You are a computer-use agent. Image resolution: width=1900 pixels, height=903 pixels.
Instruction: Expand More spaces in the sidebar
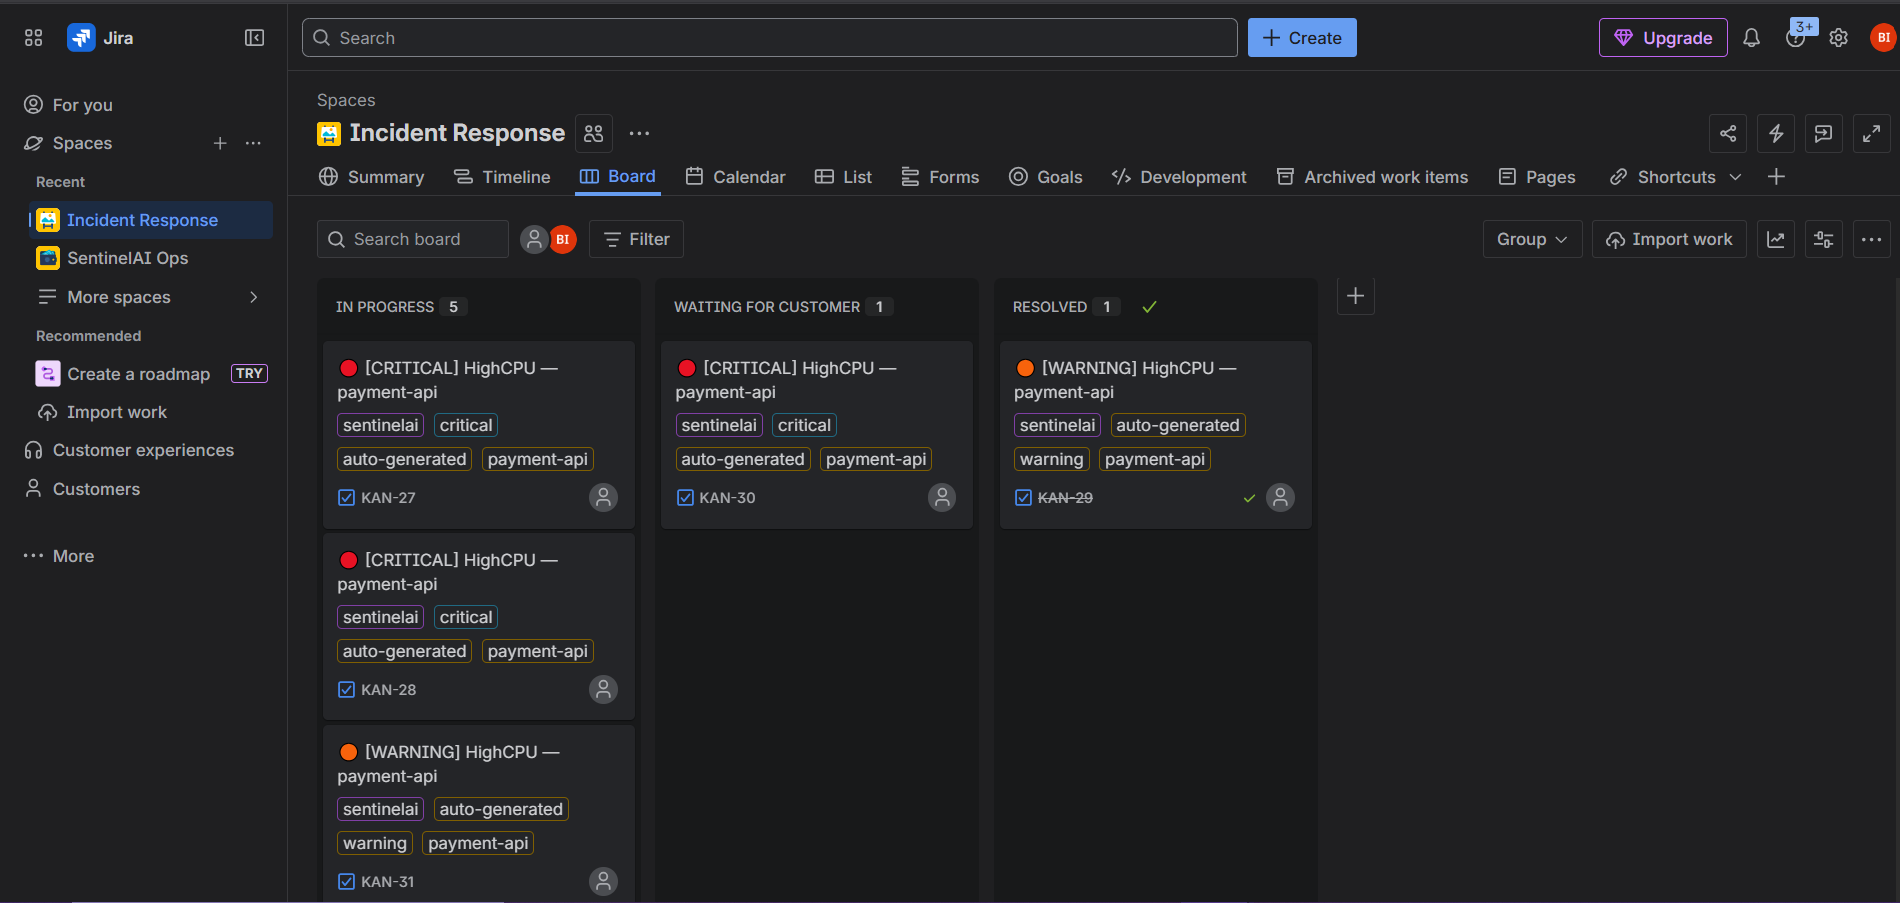253,297
